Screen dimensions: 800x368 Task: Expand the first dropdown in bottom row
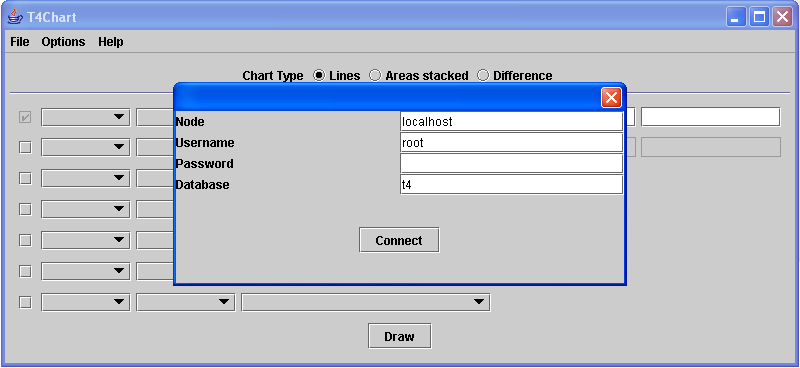pos(86,302)
